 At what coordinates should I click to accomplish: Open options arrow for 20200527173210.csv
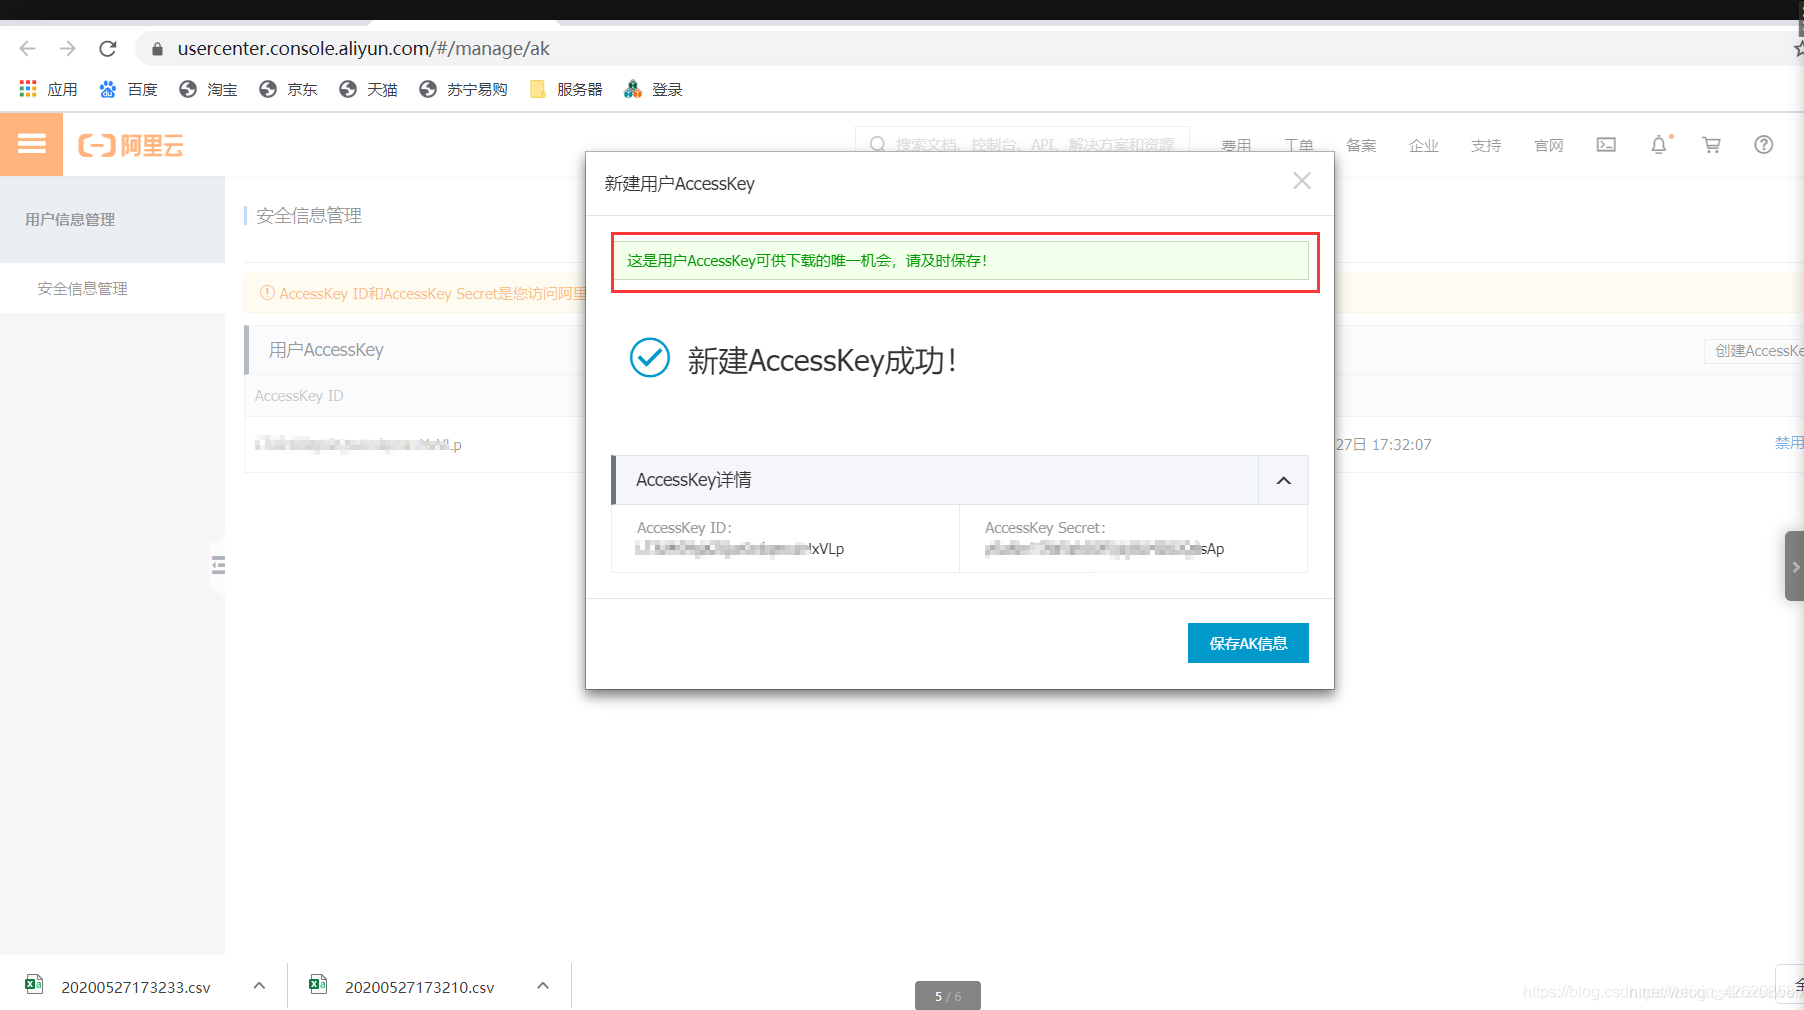[x=543, y=986]
